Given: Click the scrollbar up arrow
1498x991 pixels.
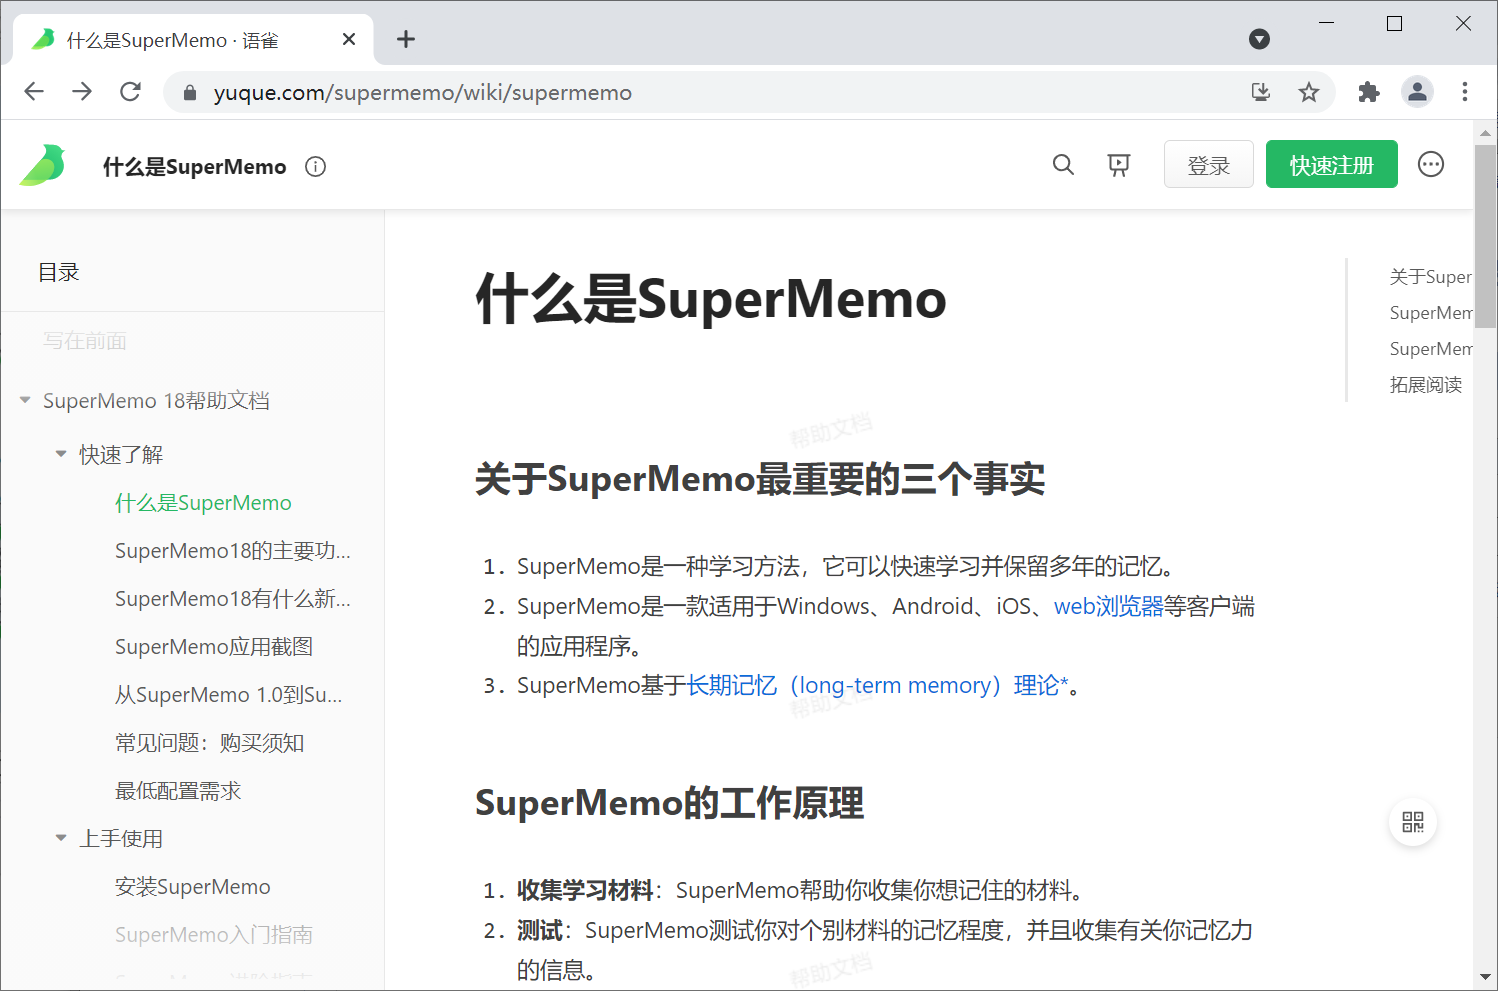Looking at the screenshot, I should click(1485, 132).
